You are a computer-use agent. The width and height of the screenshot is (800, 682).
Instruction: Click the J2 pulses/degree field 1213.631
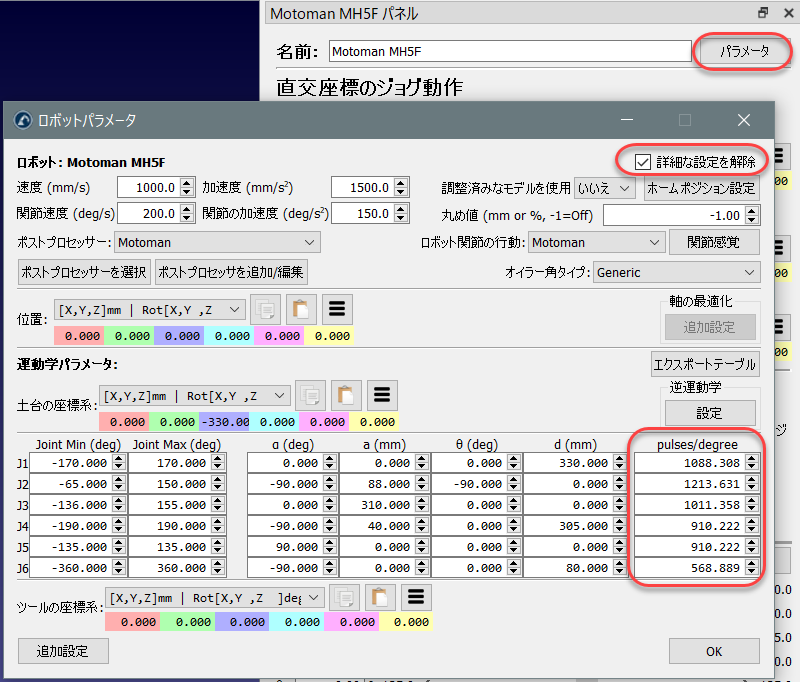click(x=696, y=484)
